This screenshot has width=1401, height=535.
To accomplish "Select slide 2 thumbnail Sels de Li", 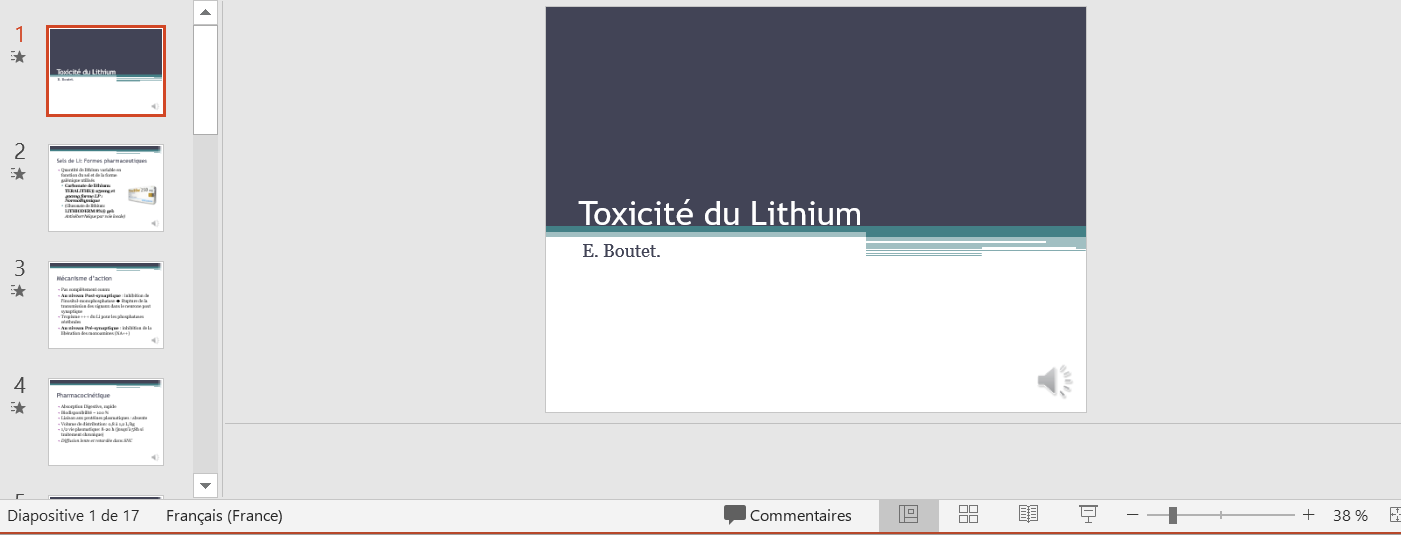I will point(106,188).
